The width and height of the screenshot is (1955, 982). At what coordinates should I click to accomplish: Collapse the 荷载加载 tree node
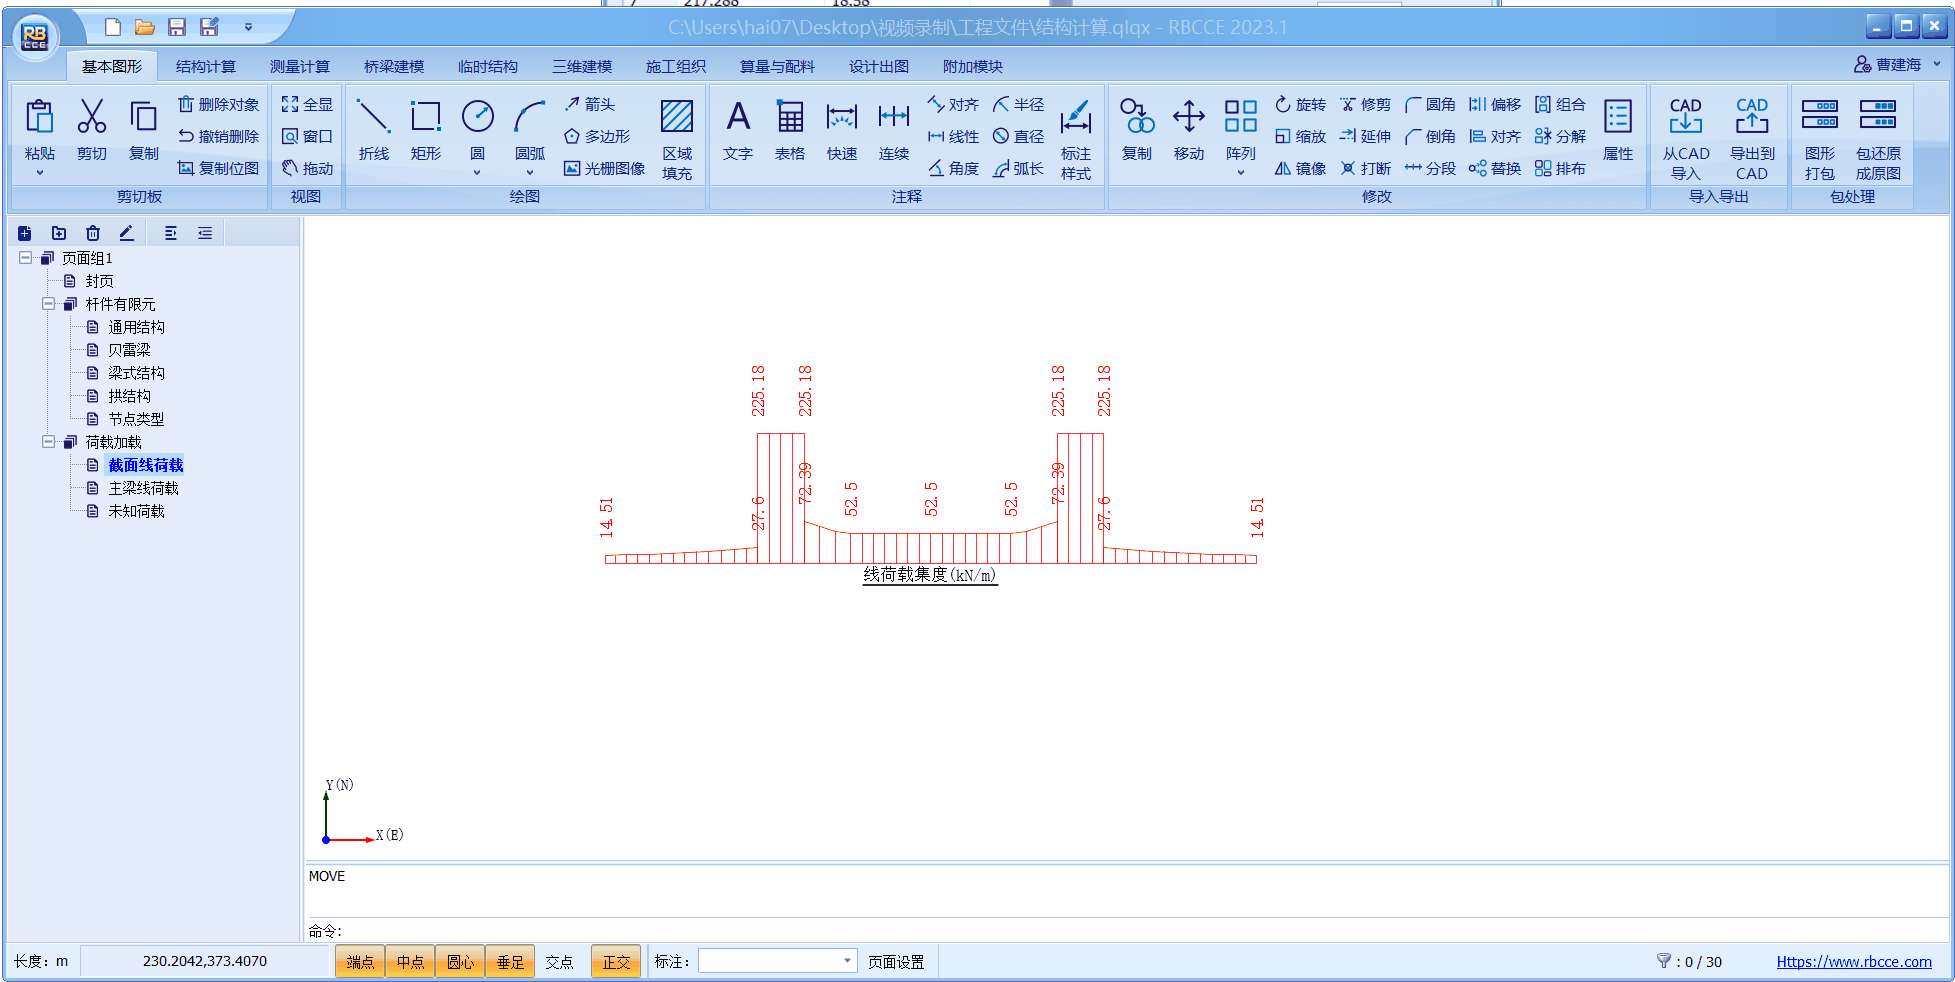pyautogui.click(x=48, y=442)
